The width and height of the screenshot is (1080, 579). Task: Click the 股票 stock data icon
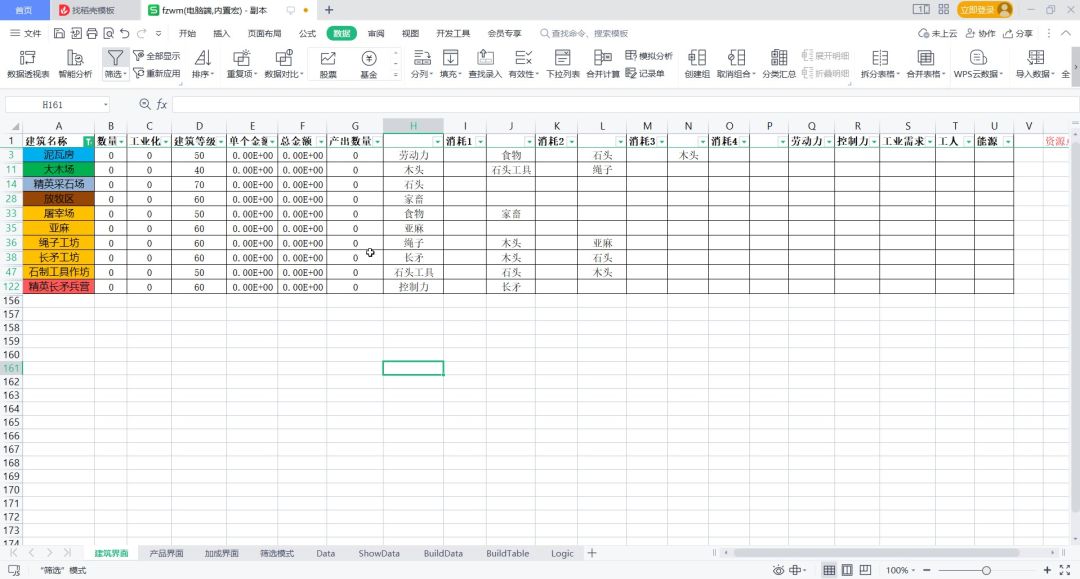tap(328, 63)
